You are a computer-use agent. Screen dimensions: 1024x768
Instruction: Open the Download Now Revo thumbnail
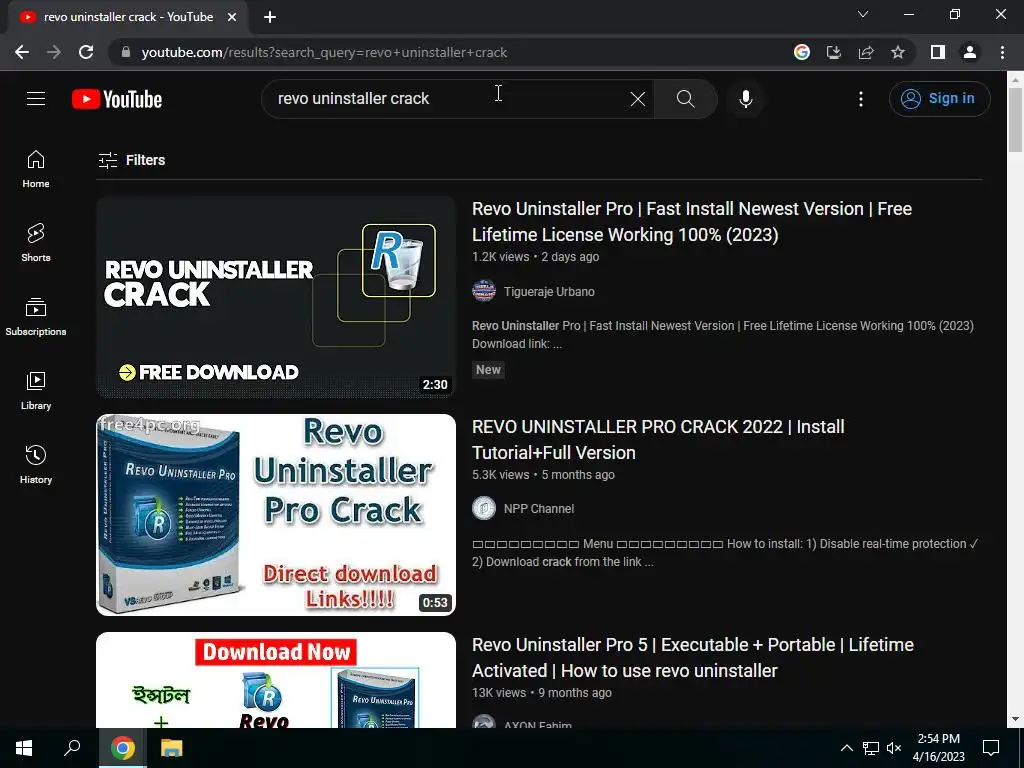click(276, 680)
